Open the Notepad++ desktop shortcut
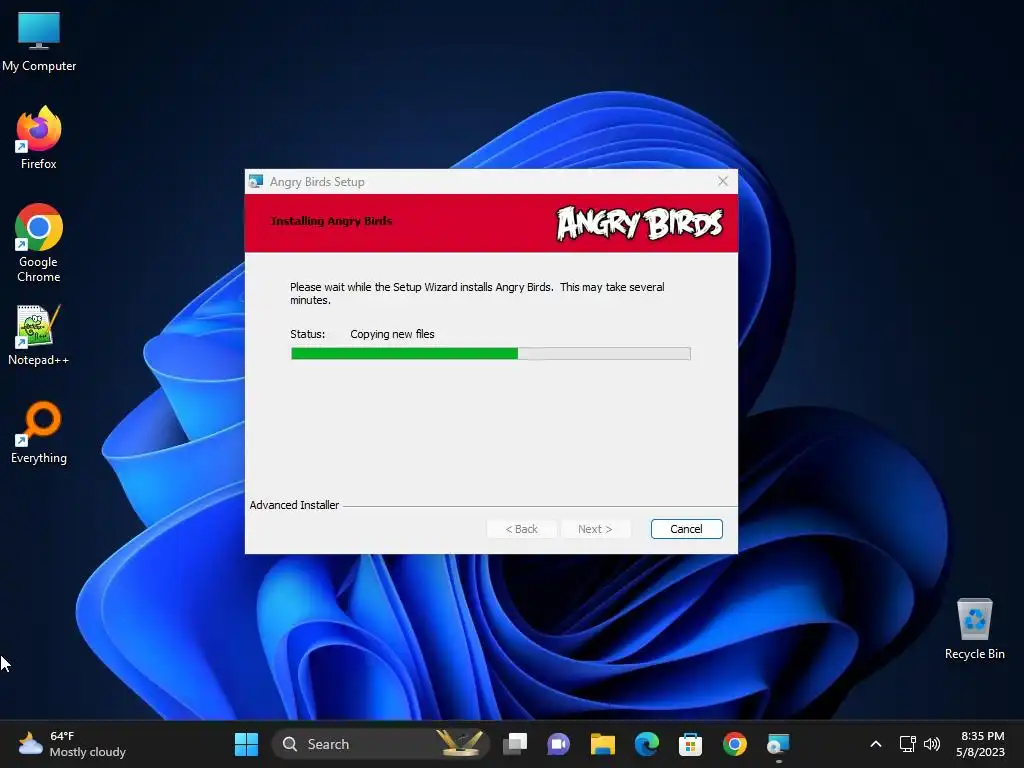 39,335
